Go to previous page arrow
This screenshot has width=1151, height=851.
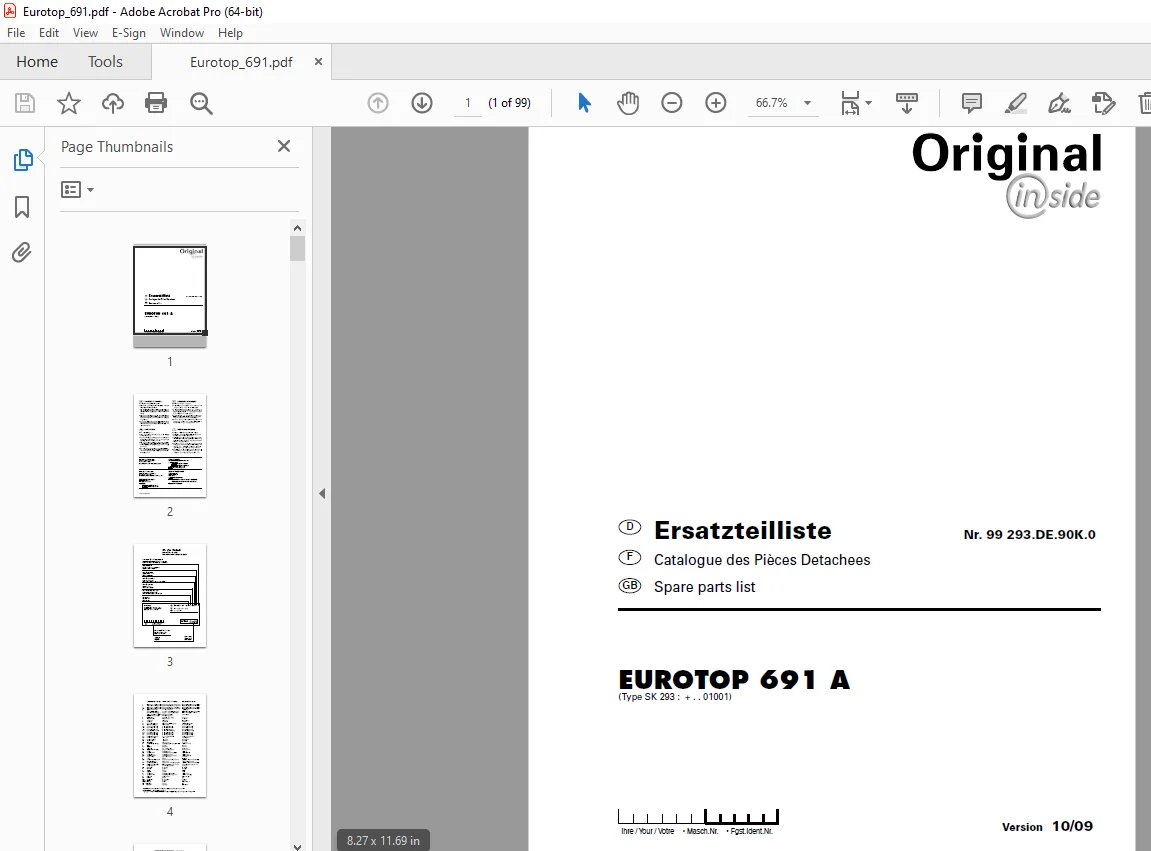(378, 103)
